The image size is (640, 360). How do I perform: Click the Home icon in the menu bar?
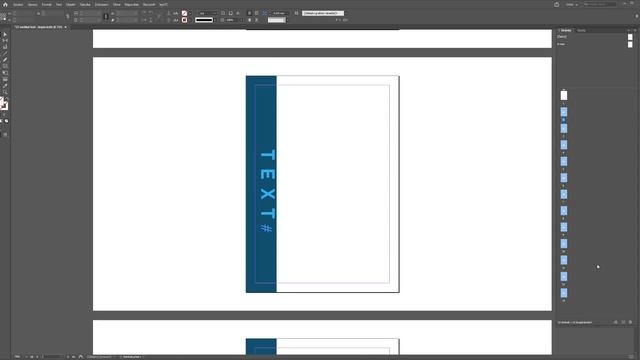(x=5, y=4)
